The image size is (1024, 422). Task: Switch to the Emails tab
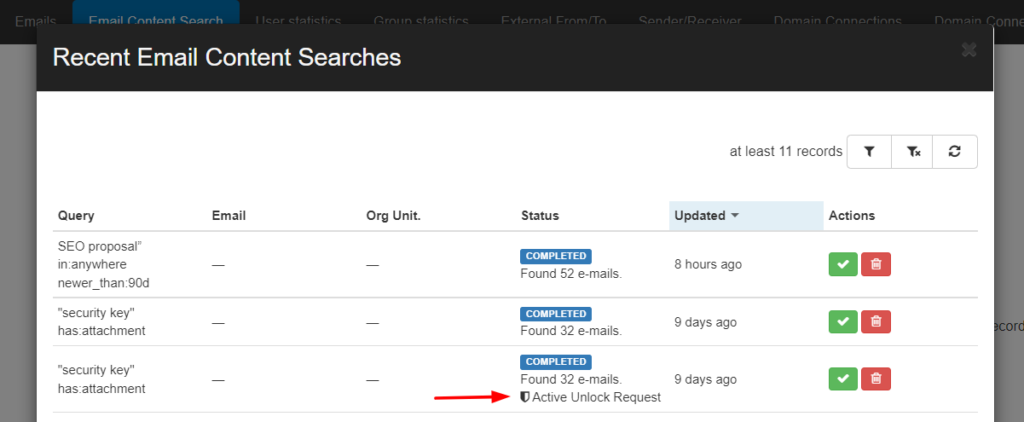[x=35, y=21]
